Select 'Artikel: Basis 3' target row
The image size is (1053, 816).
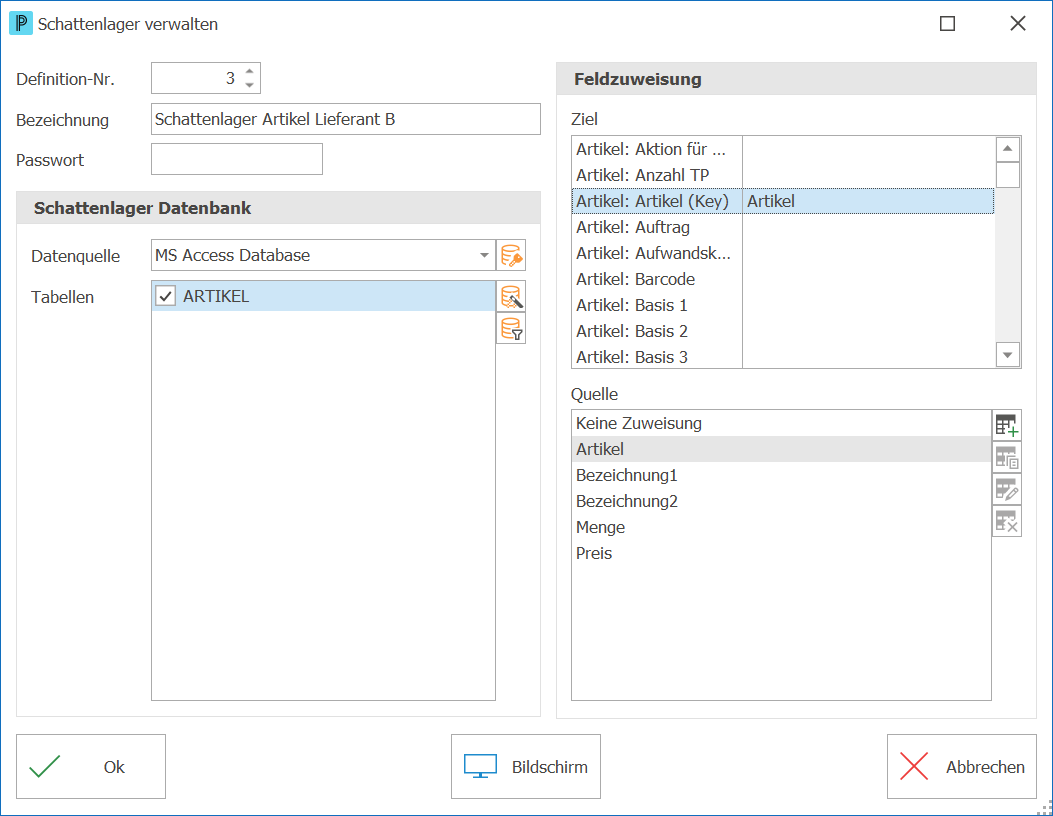point(783,357)
